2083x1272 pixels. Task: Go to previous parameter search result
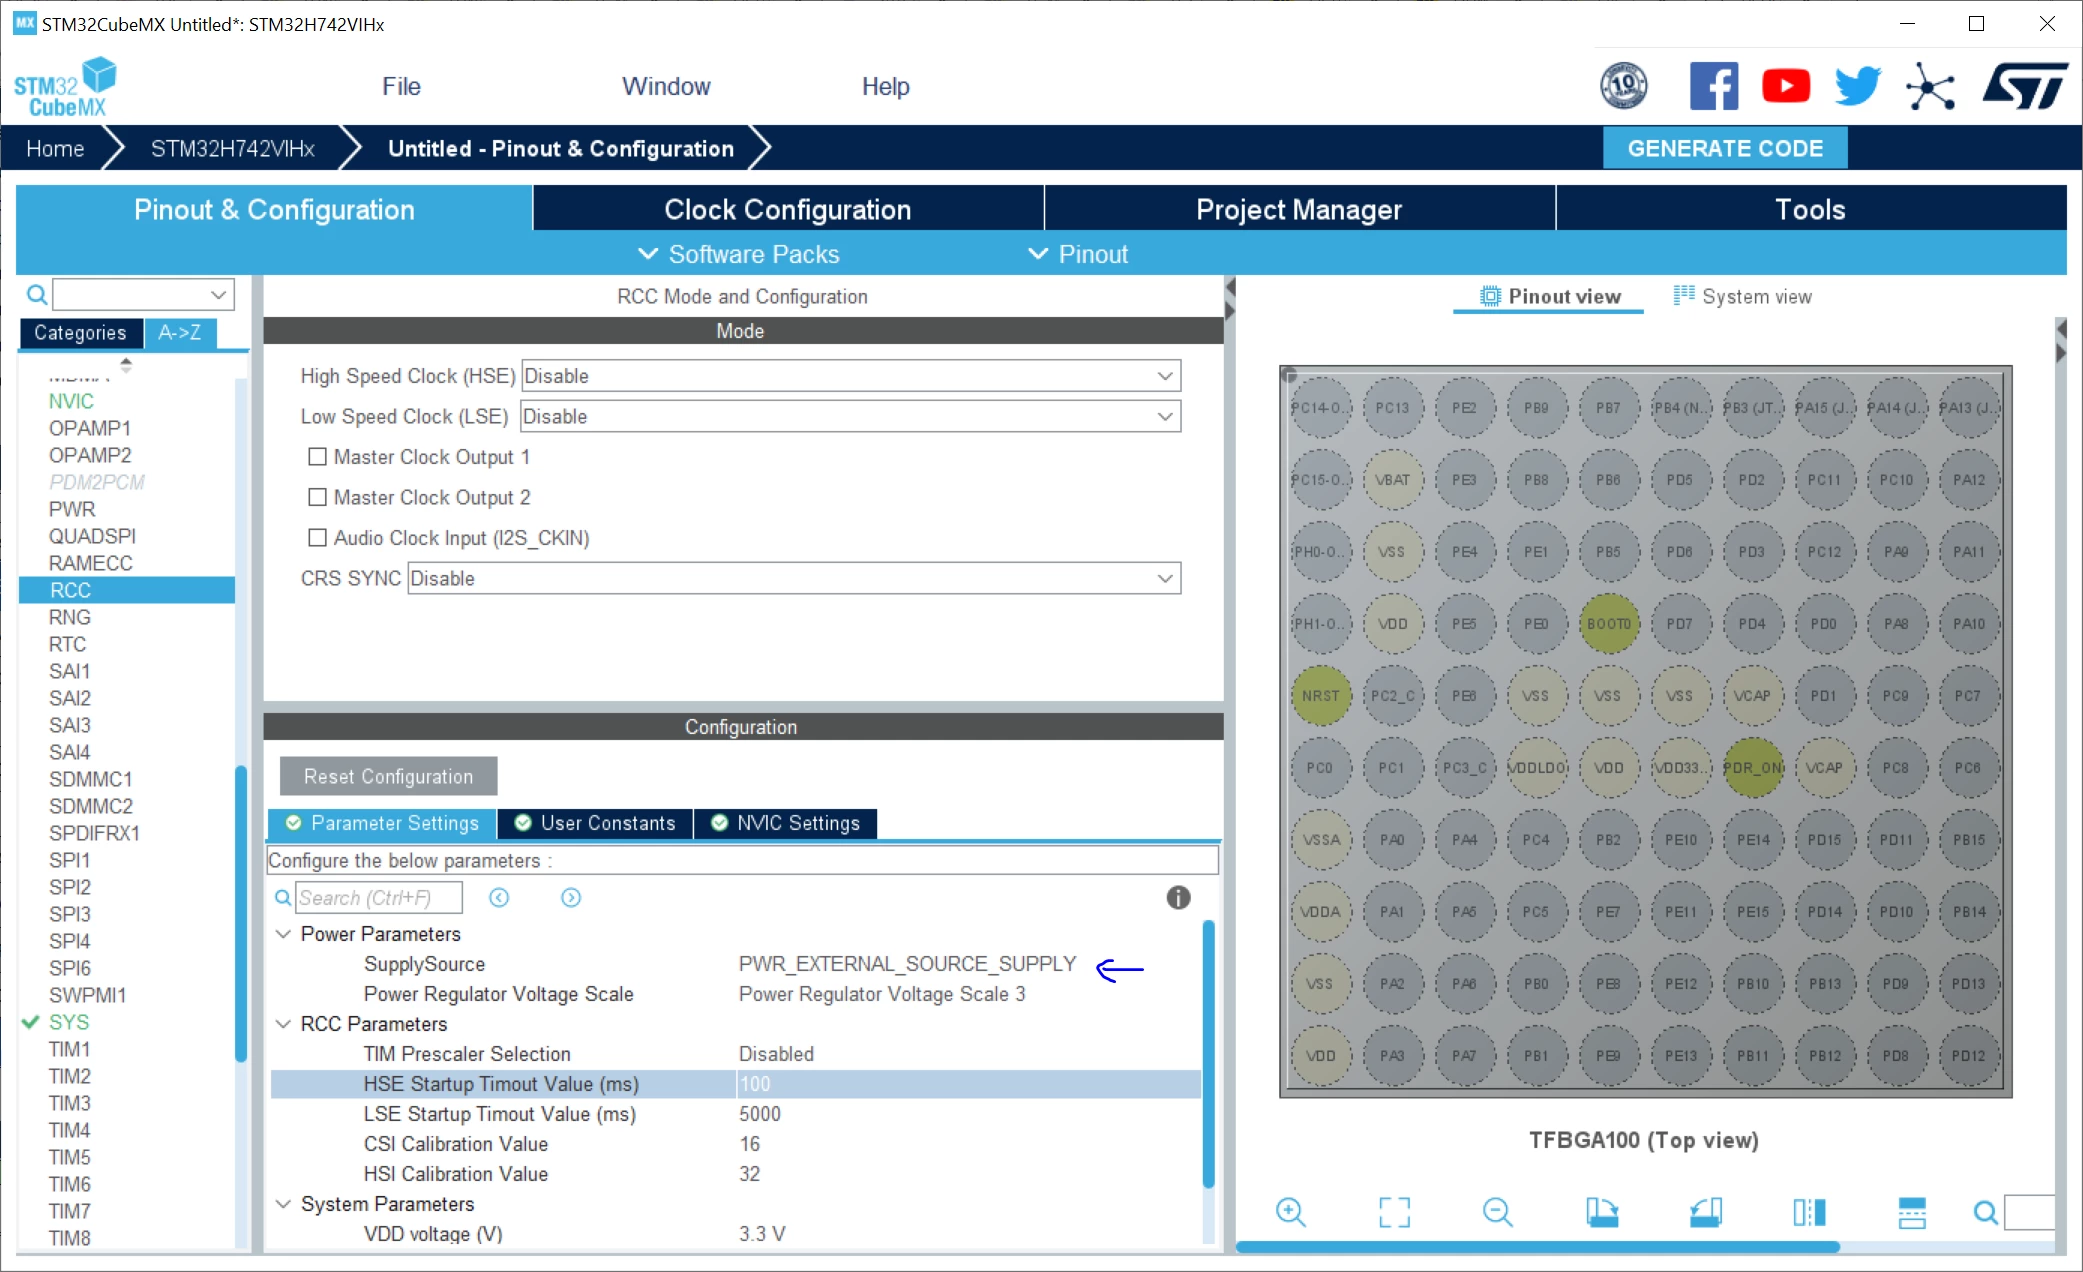499,897
